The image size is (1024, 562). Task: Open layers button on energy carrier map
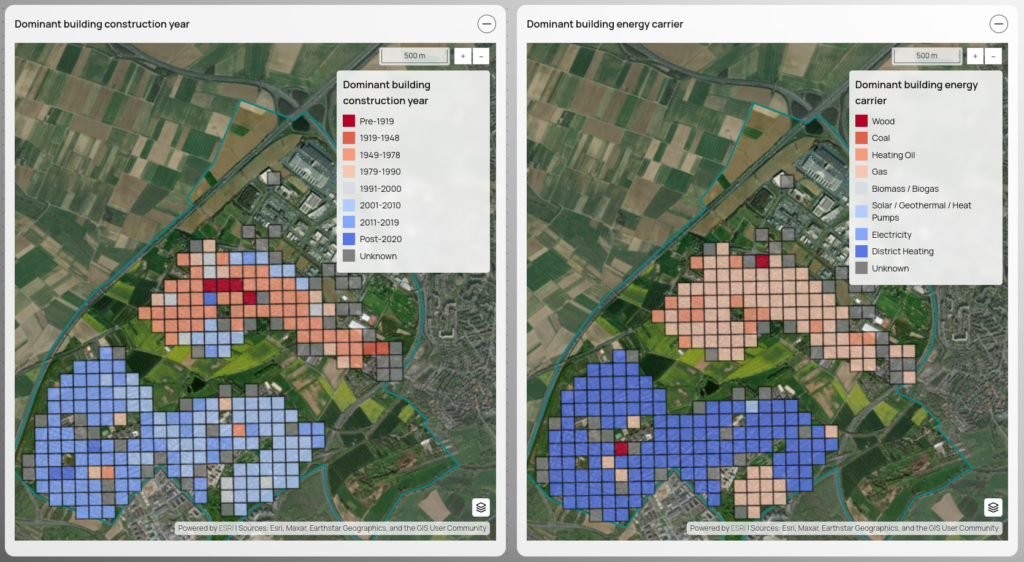click(x=993, y=507)
